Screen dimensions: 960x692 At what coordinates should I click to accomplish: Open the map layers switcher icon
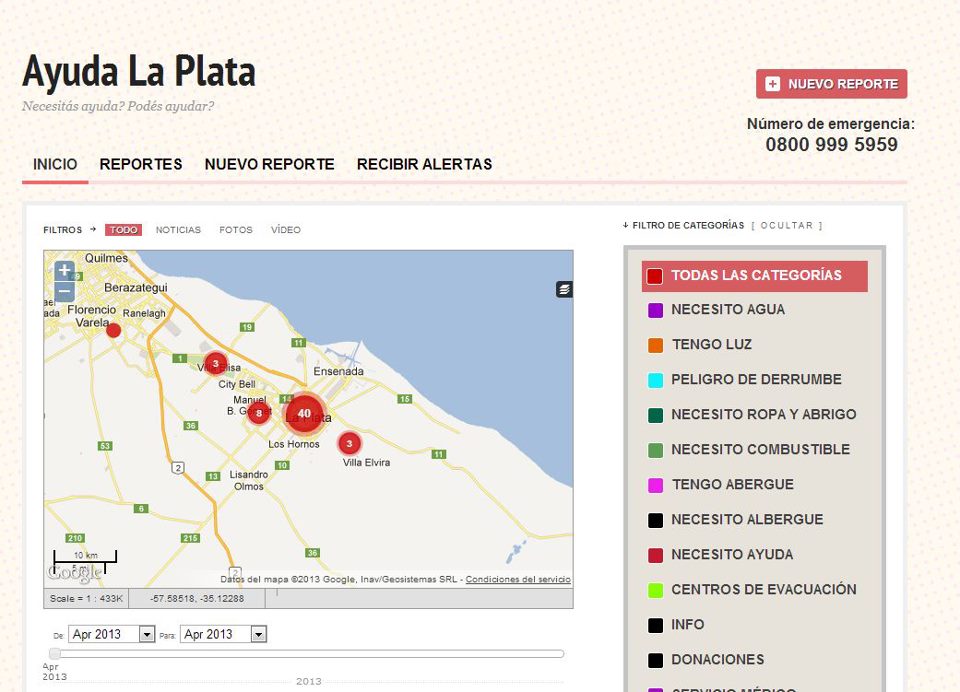(564, 289)
